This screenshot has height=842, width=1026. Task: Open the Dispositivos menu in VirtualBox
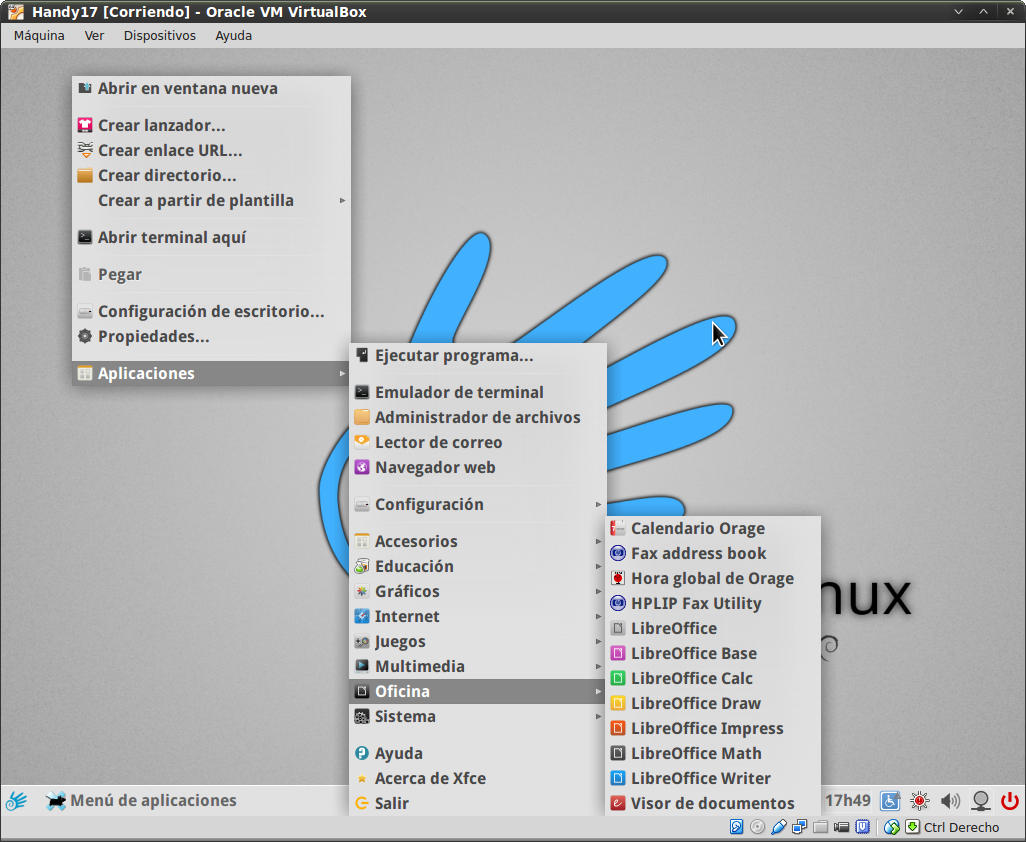point(159,35)
